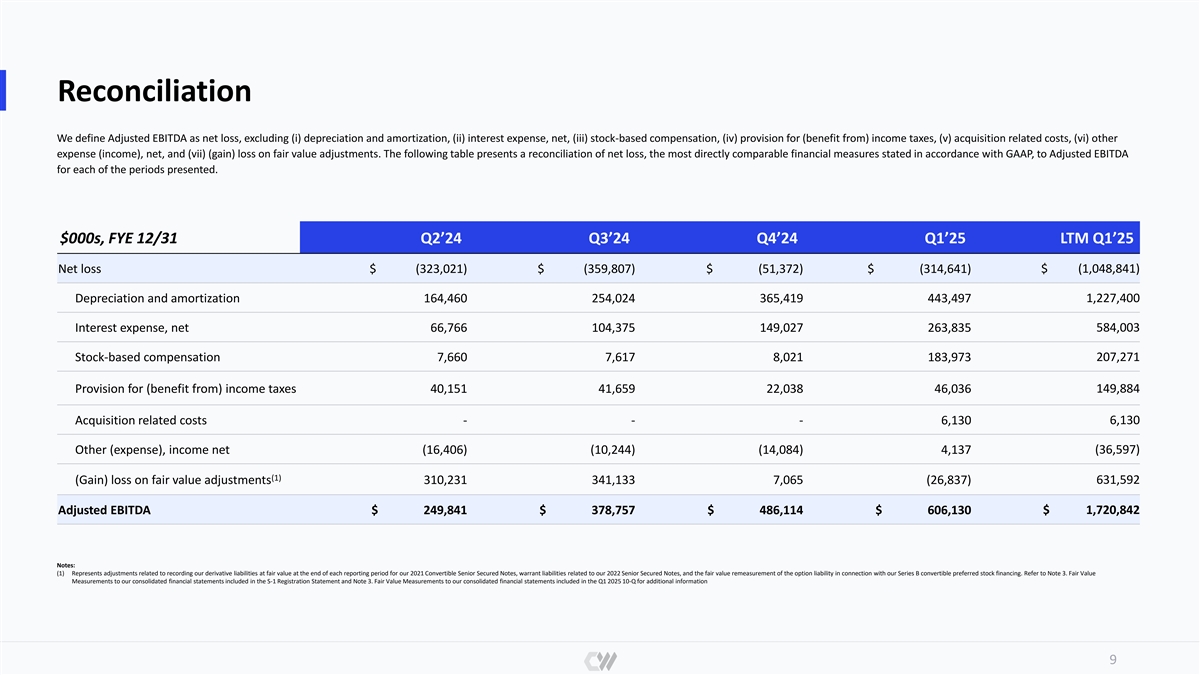
Task: Click the CoreWeave logo in the footer
Action: coord(600,661)
